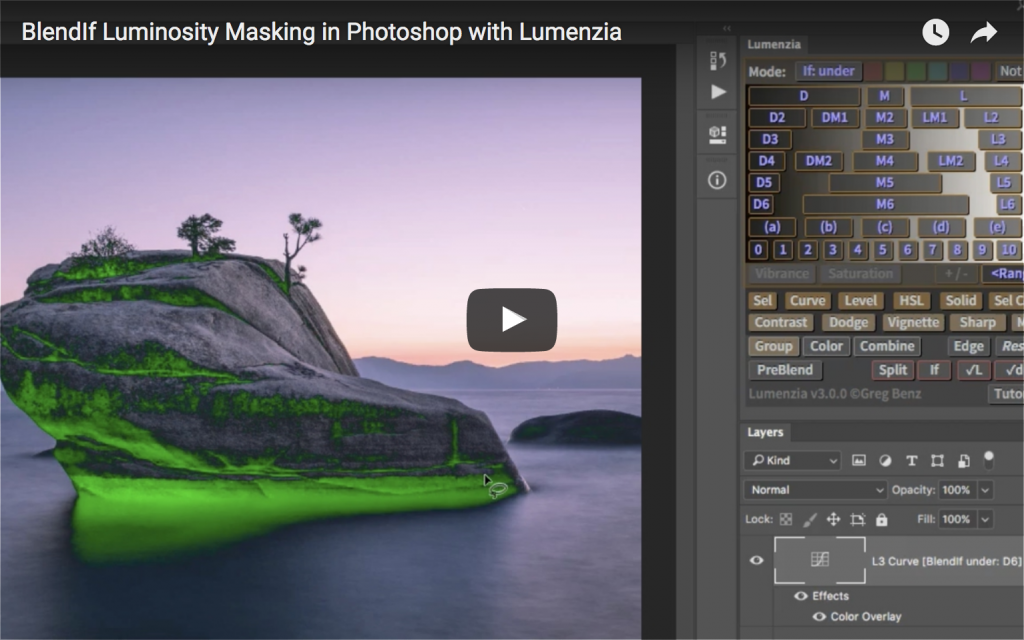Lock all padlock icon
Image resolution: width=1024 pixels, height=640 pixels.
(x=882, y=519)
